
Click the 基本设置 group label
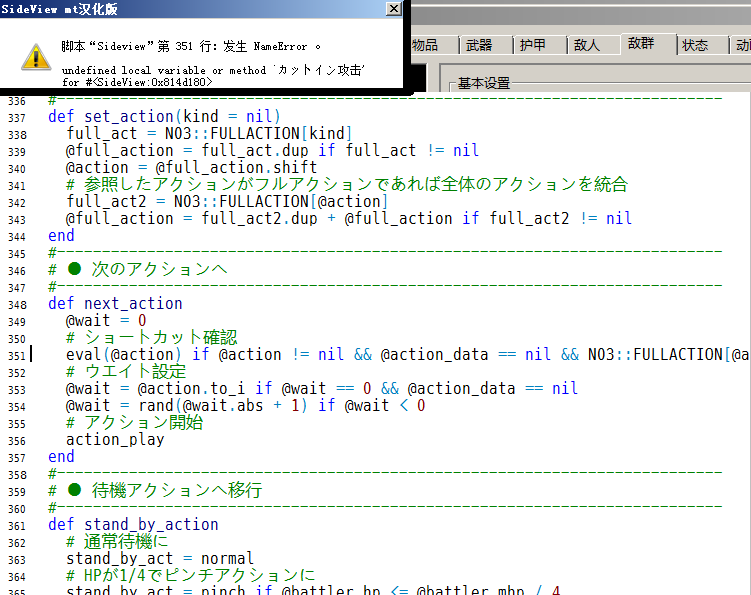tap(484, 83)
